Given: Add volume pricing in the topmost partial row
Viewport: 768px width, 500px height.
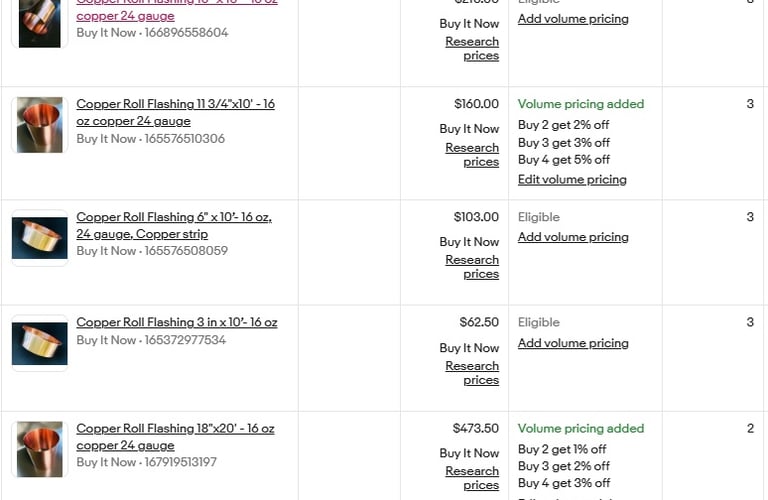Looking at the screenshot, I should coord(573,19).
